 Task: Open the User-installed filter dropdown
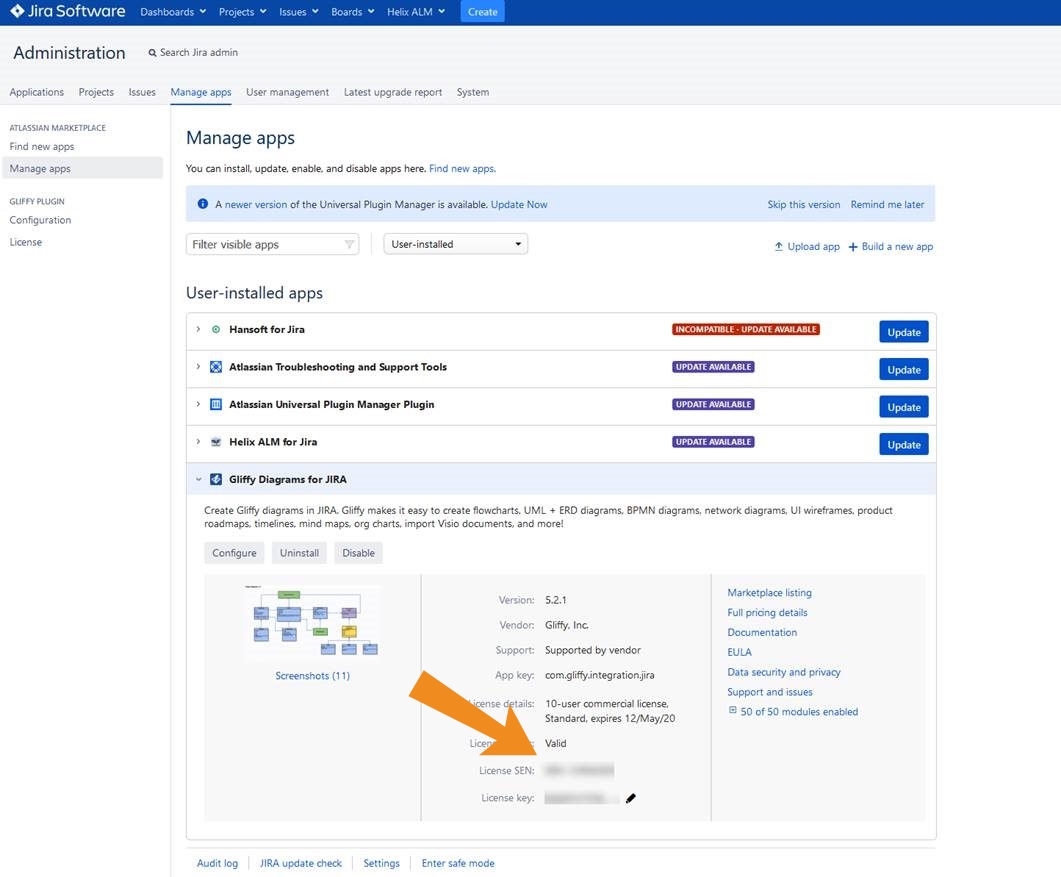[x=455, y=244]
